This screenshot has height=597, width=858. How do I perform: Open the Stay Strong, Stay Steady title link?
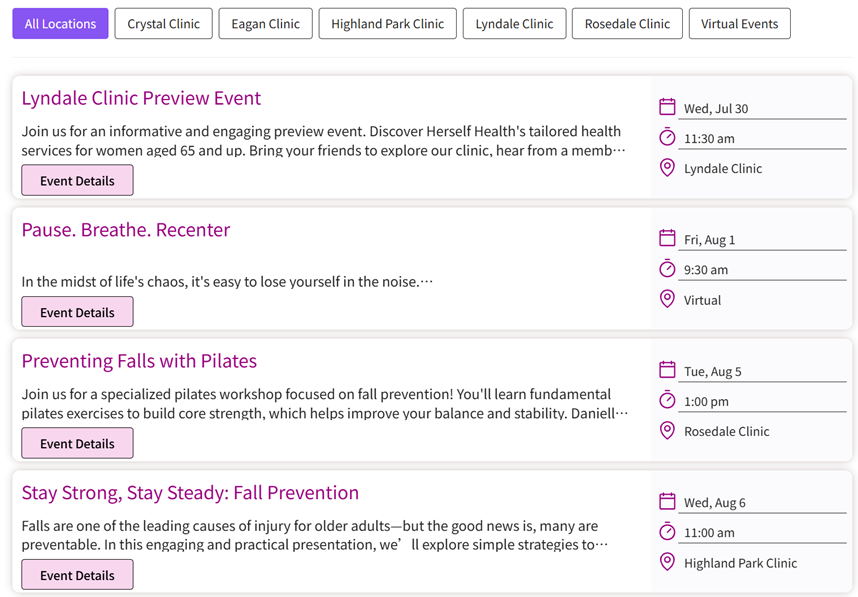(190, 493)
